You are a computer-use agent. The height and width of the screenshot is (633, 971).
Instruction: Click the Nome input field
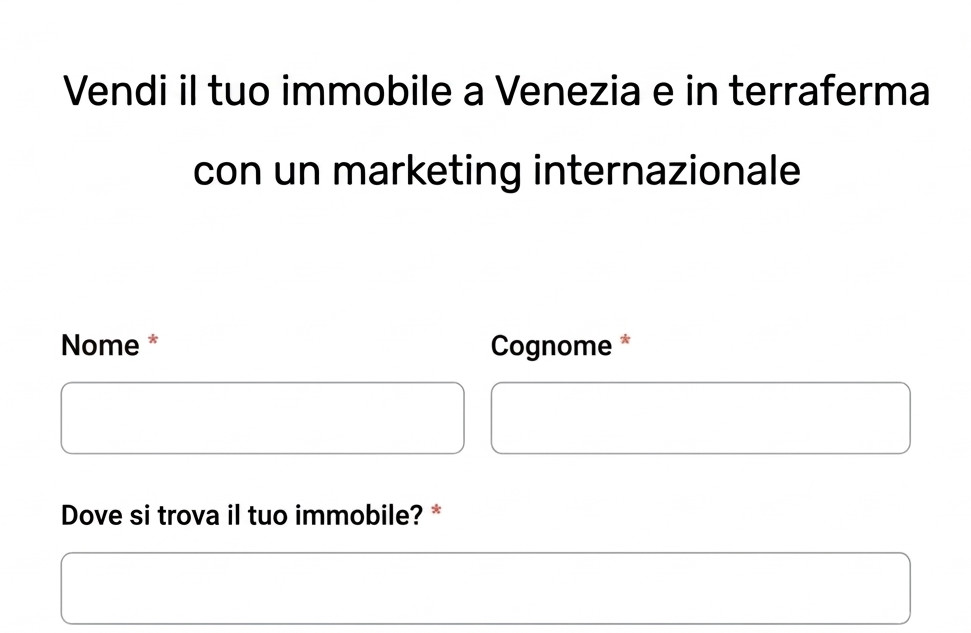coord(262,418)
